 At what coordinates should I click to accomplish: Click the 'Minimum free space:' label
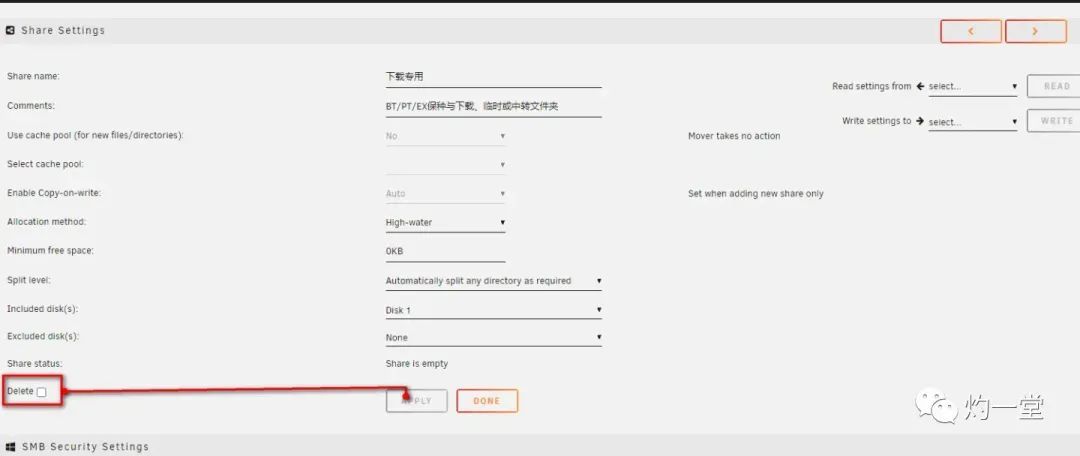[x=50, y=251]
